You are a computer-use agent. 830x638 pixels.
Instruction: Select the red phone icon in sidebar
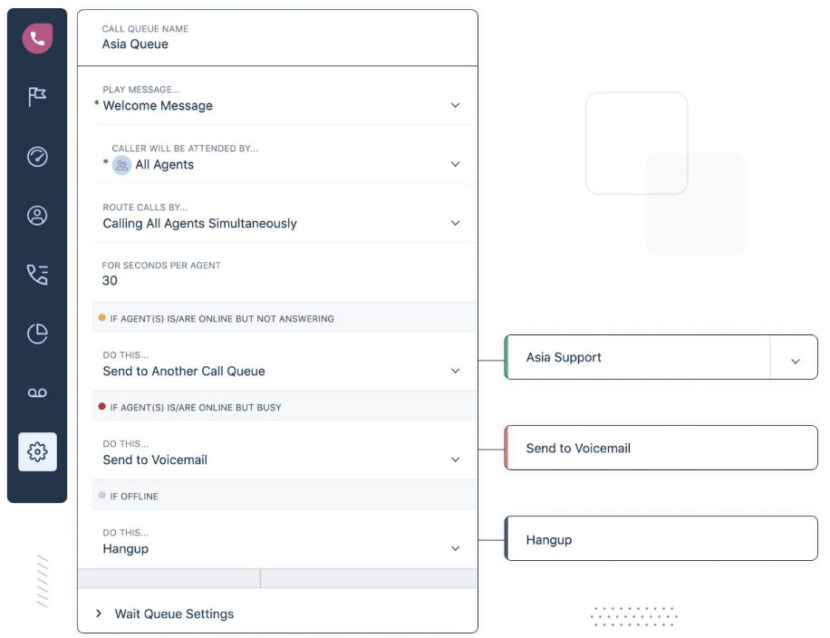tap(37, 36)
